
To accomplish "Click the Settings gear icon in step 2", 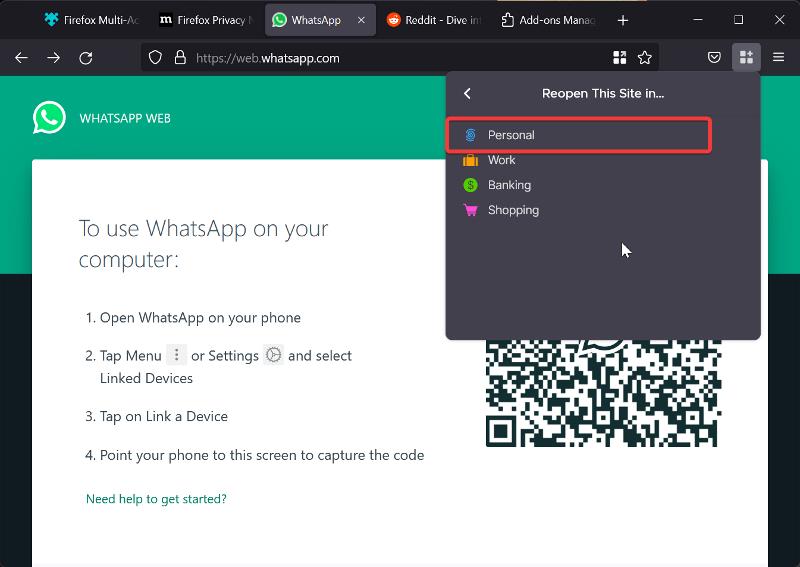I will tap(273, 354).
